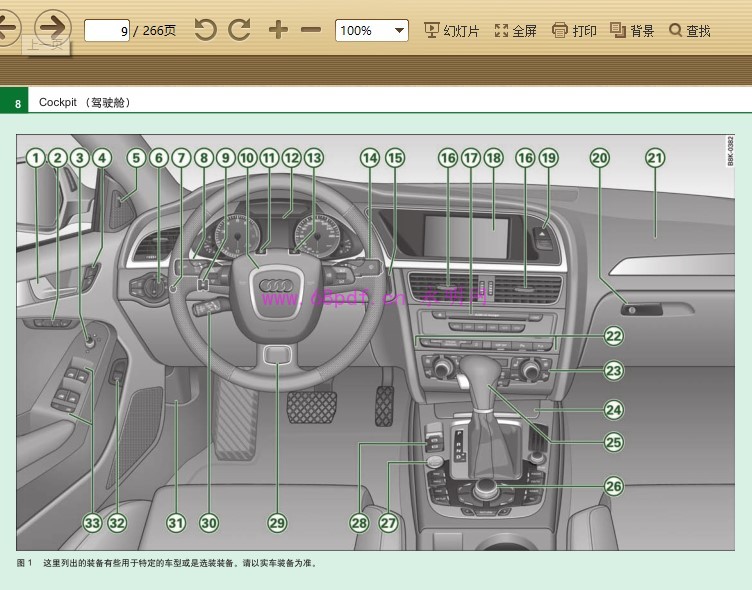752x590 pixels.
Task: Click the page number input field
Action: (x=107, y=30)
